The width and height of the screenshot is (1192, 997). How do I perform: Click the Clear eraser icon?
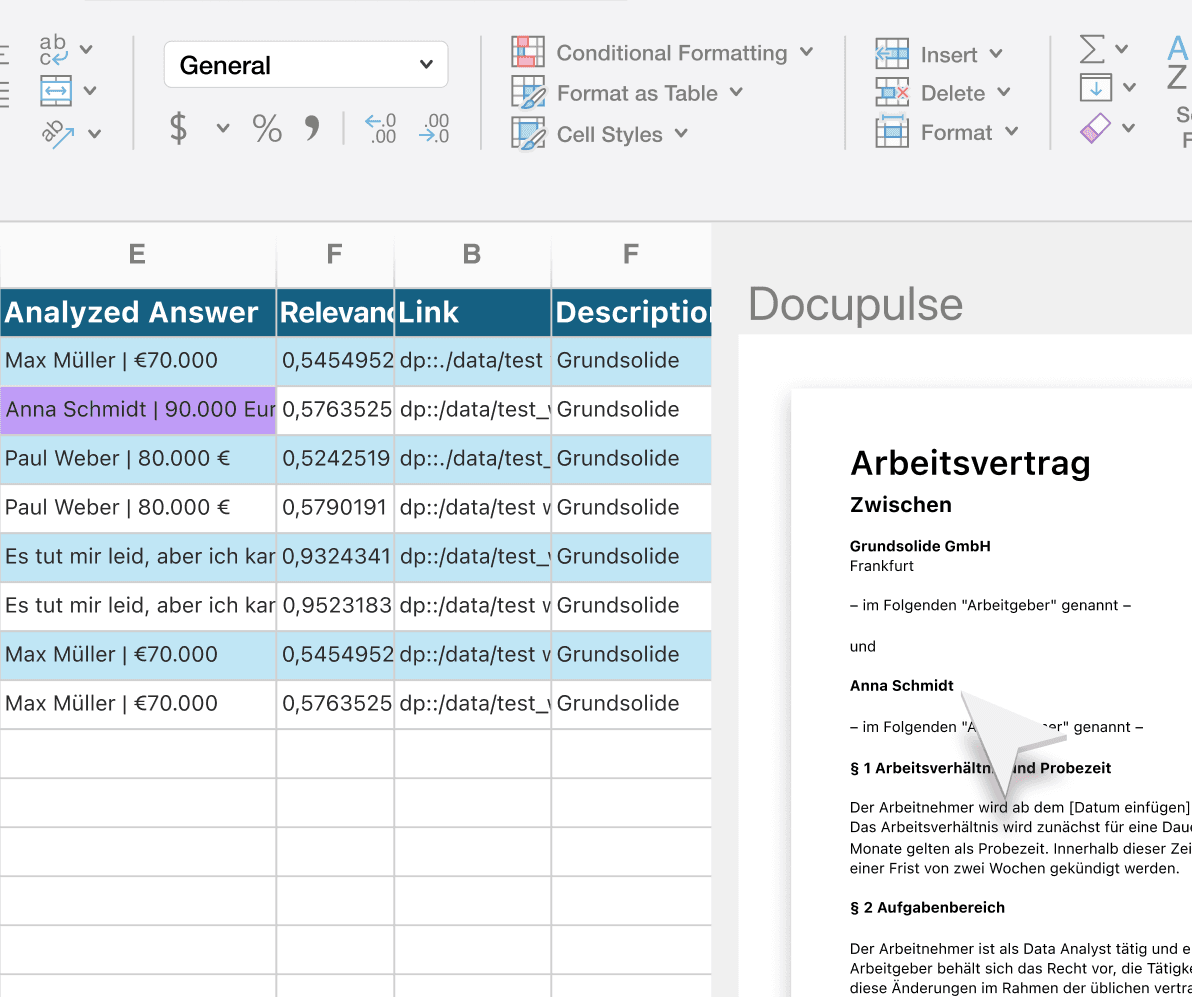pyautogui.click(x=1095, y=128)
